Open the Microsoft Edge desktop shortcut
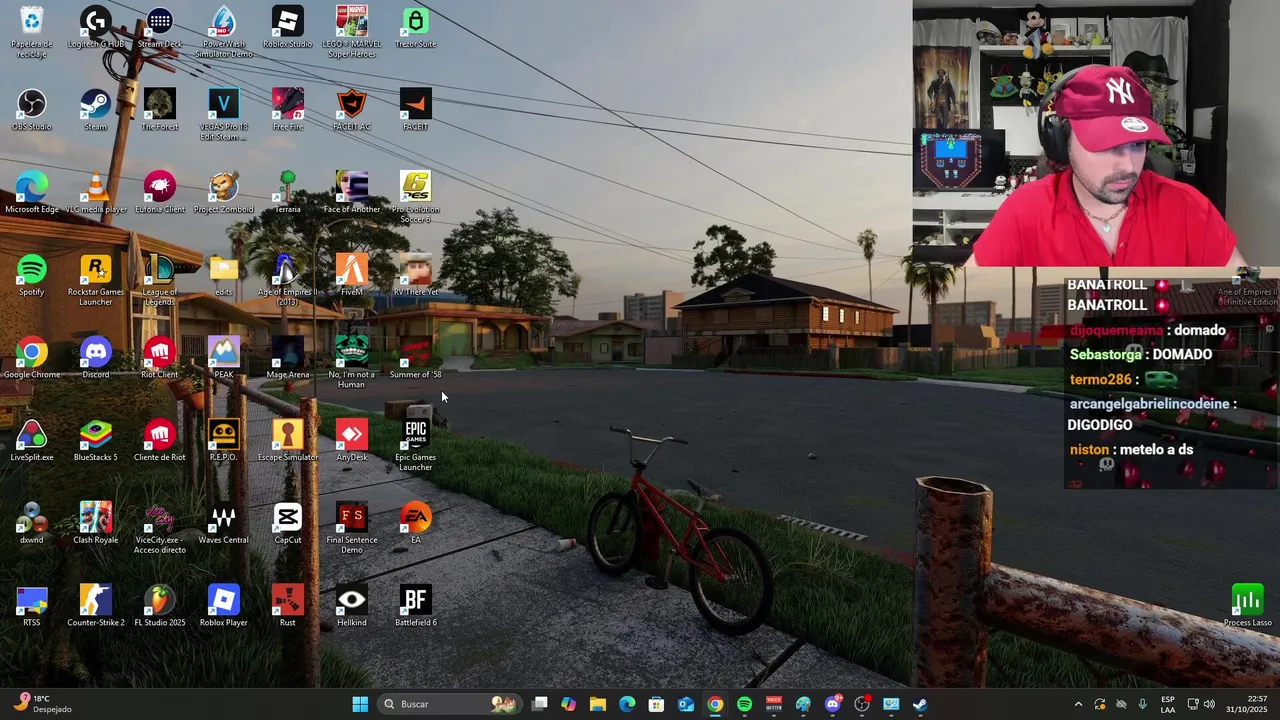 (32, 193)
